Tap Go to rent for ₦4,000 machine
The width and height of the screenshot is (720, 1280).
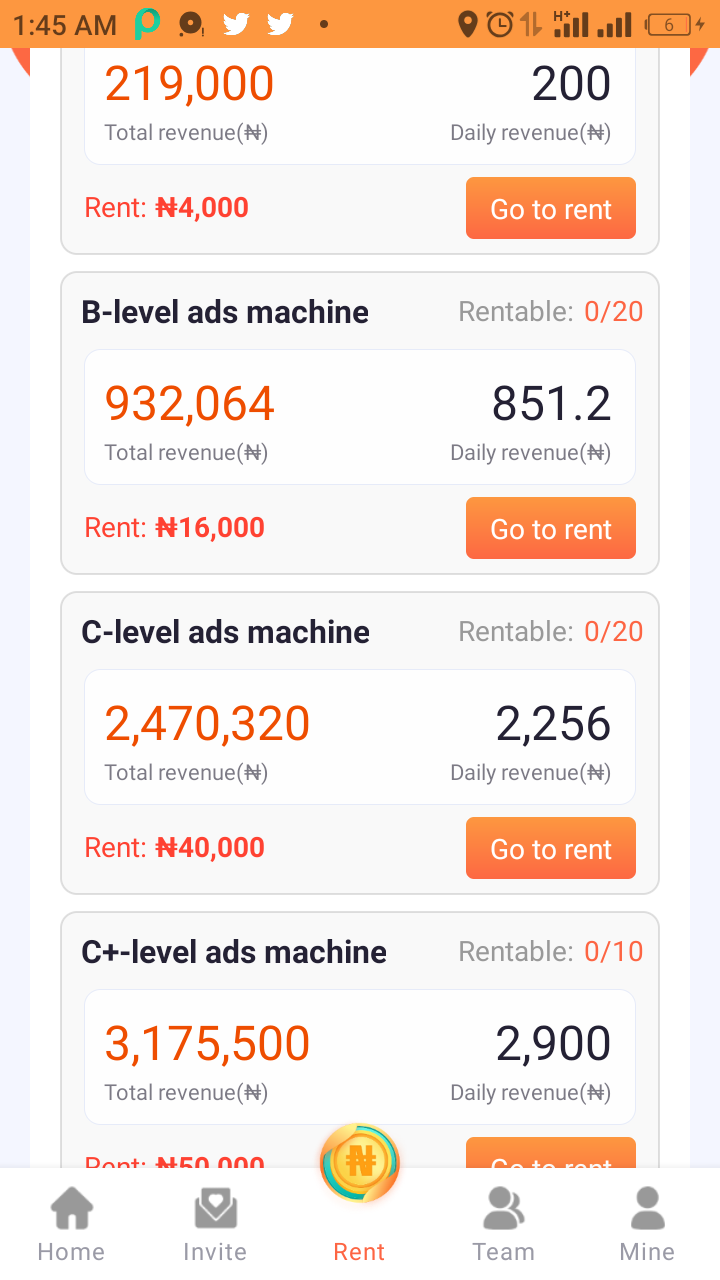click(x=551, y=208)
